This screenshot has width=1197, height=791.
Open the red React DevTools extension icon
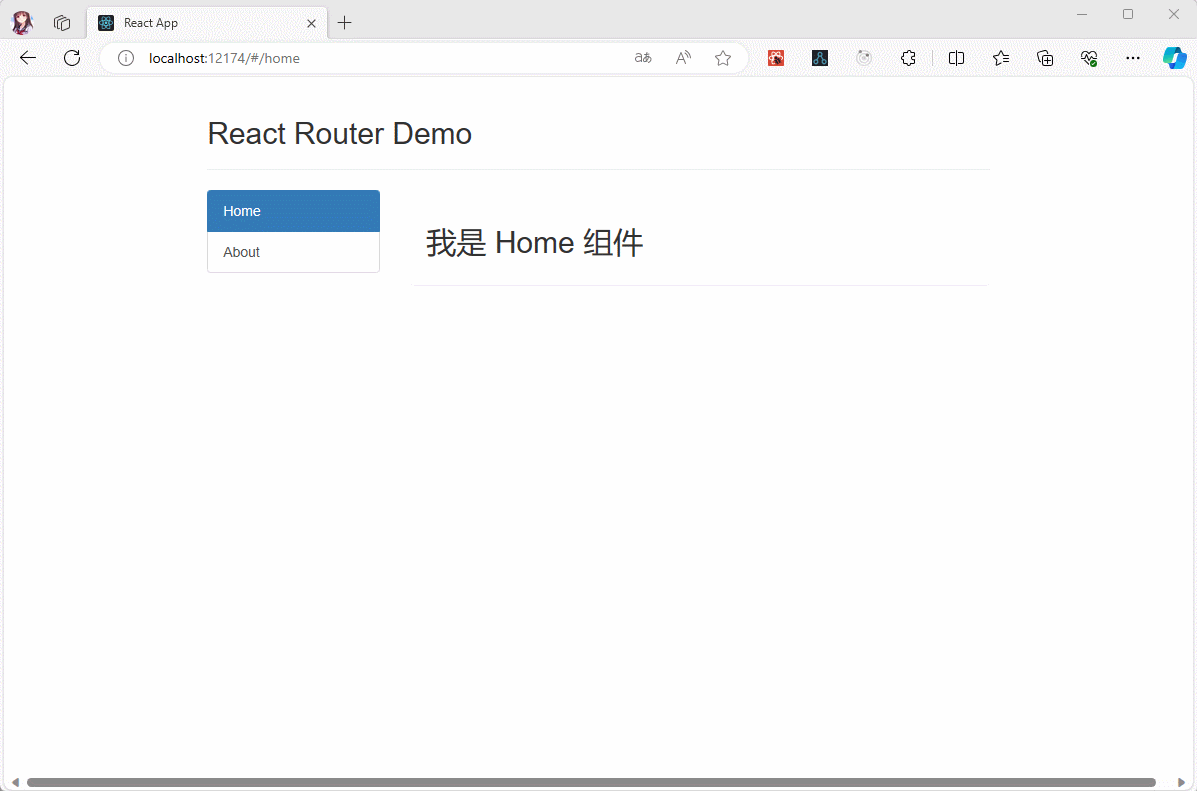[776, 58]
